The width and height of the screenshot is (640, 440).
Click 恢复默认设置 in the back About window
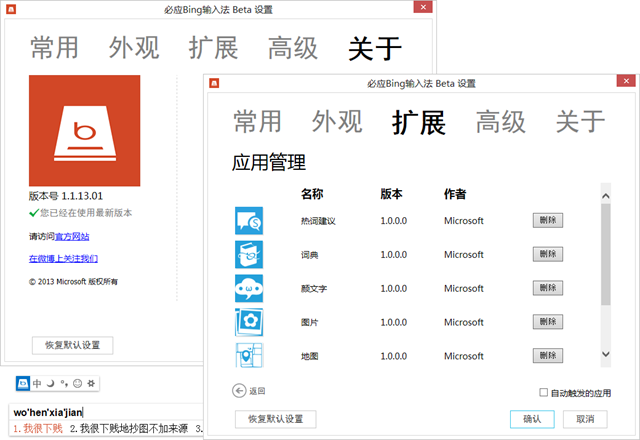click(x=73, y=345)
